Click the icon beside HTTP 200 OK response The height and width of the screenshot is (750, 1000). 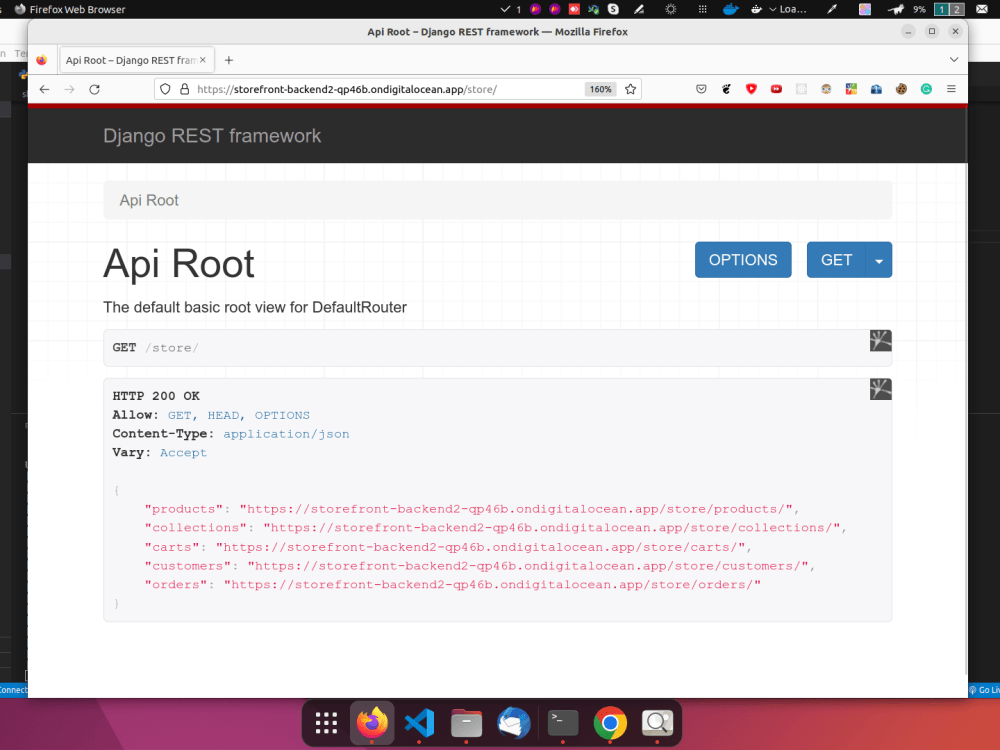[x=880, y=389]
